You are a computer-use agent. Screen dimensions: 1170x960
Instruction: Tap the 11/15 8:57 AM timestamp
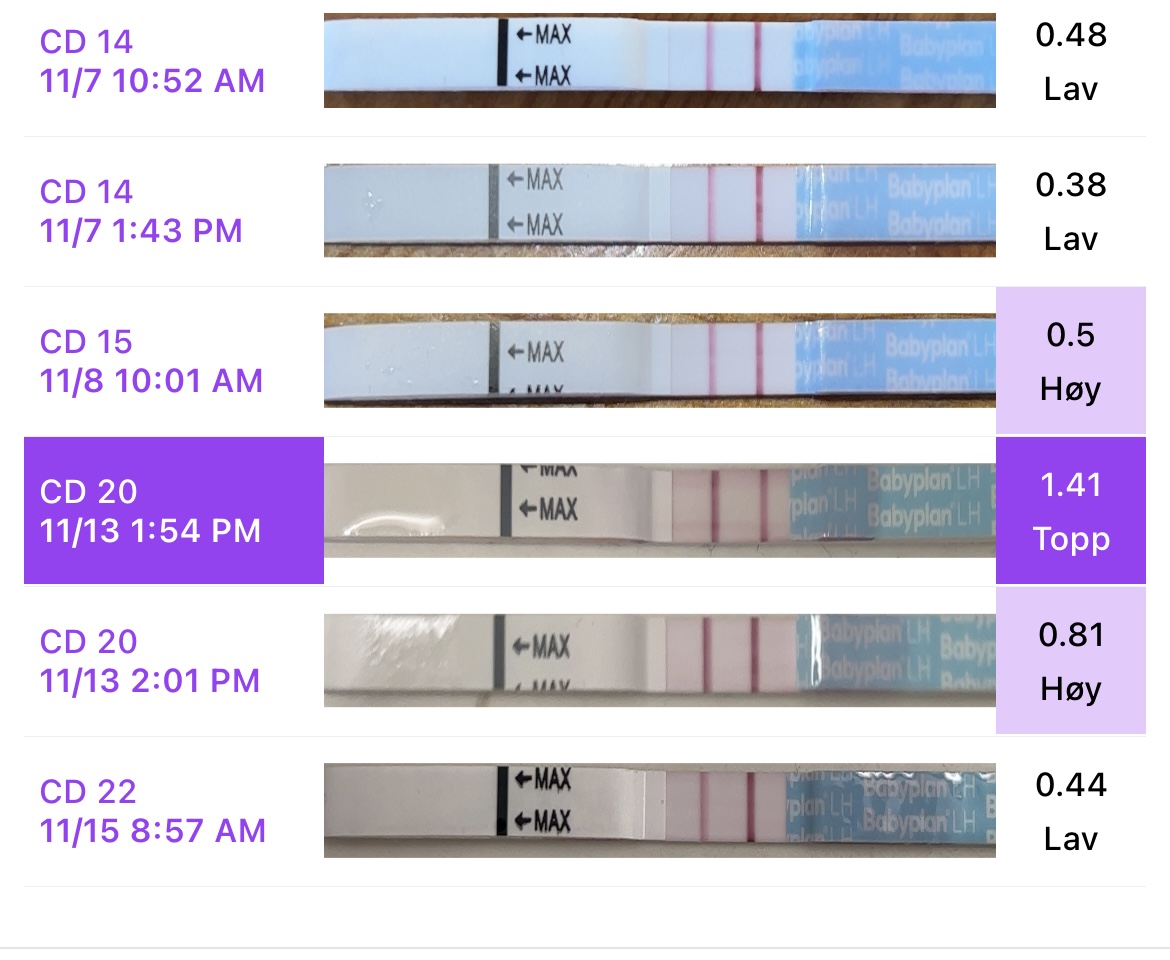153,831
